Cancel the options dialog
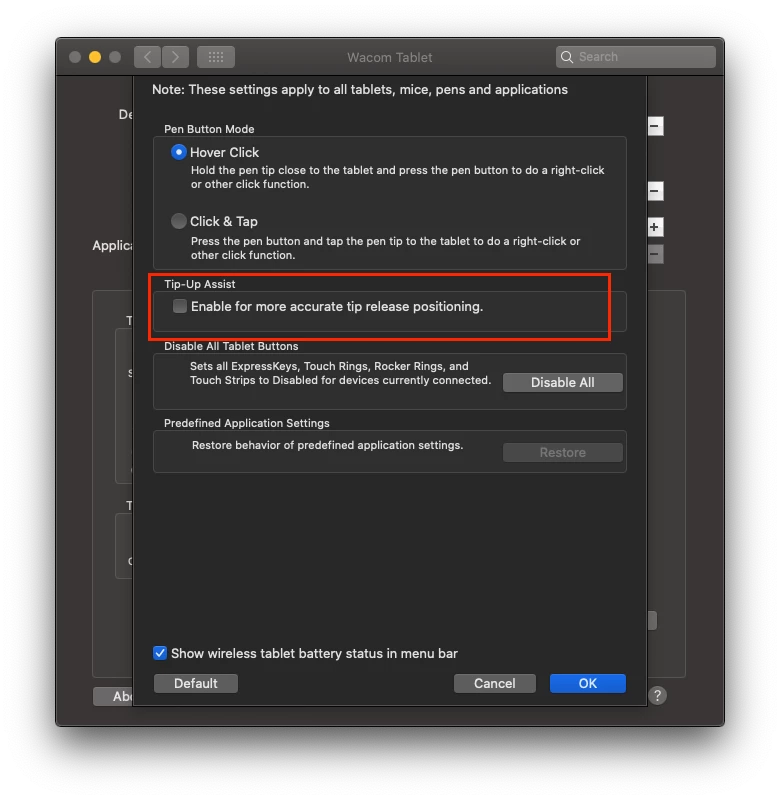Image resolution: width=780 pixels, height=800 pixels. click(x=494, y=683)
